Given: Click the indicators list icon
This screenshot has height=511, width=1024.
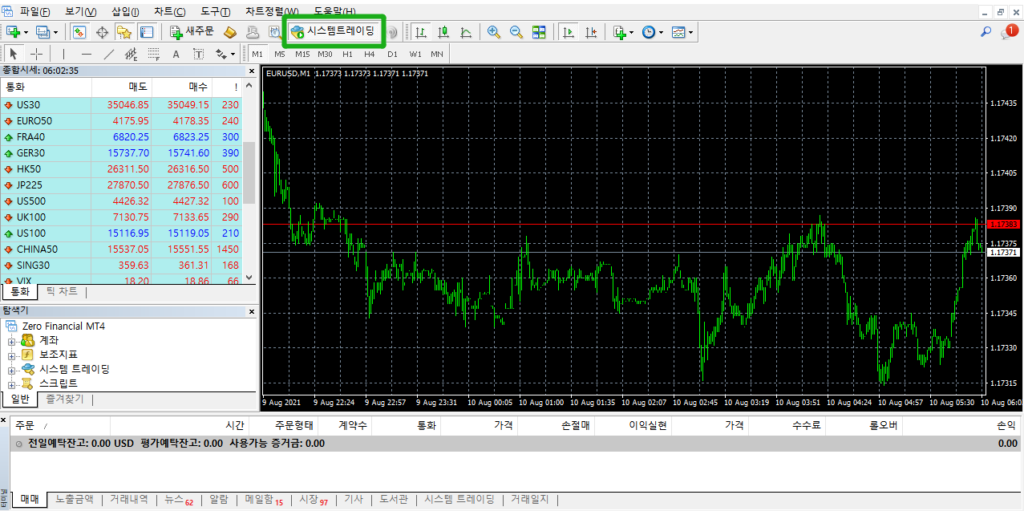Looking at the screenshot, I should [x=620, y=31].
